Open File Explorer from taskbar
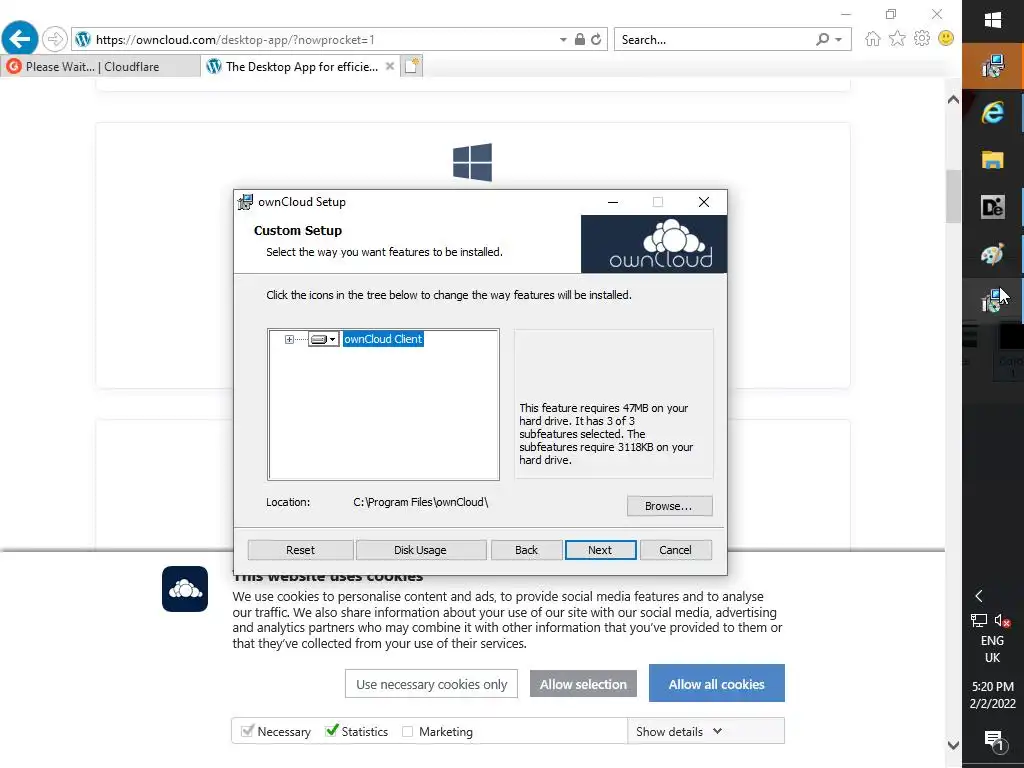 (x=993, y=160)
